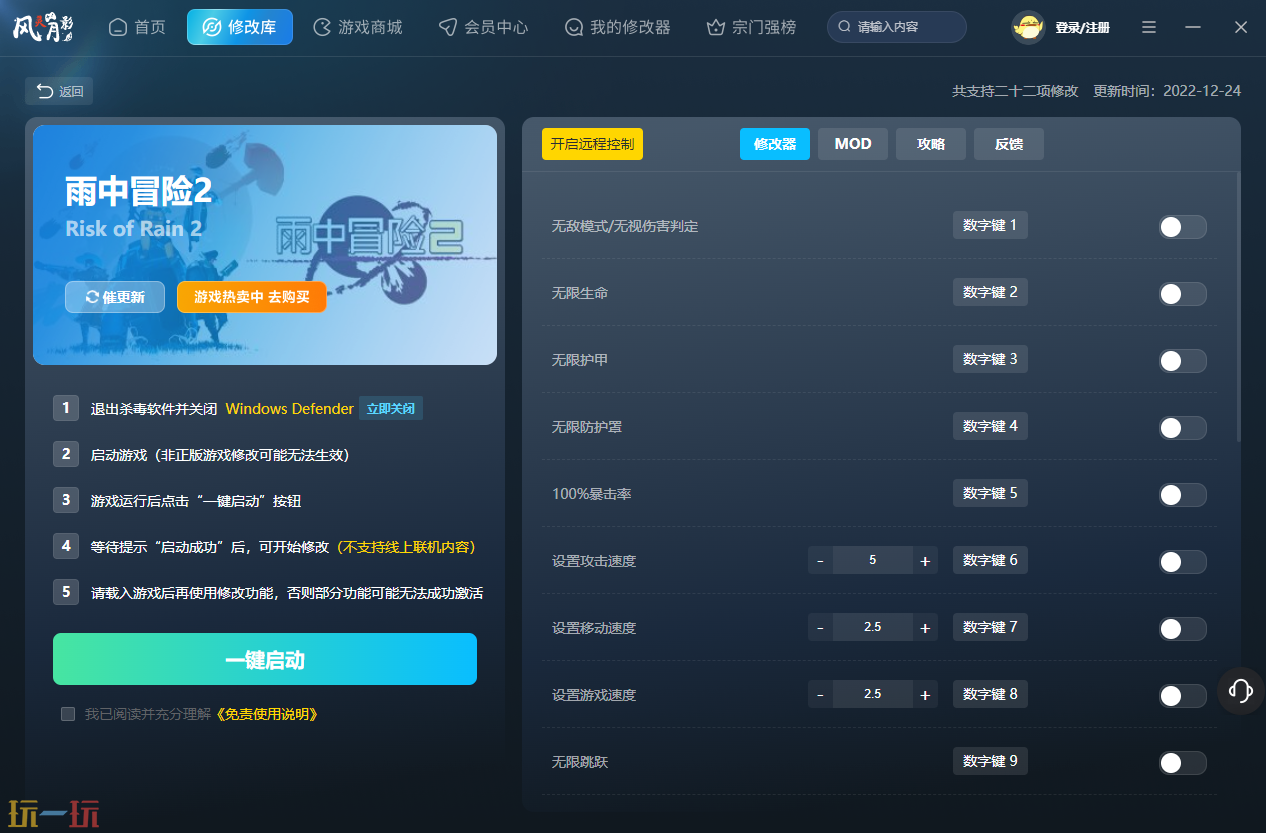This screenshot has height=833, width=1266.
Task: Click the 设置攻击速度 value field
Action: 873,560
